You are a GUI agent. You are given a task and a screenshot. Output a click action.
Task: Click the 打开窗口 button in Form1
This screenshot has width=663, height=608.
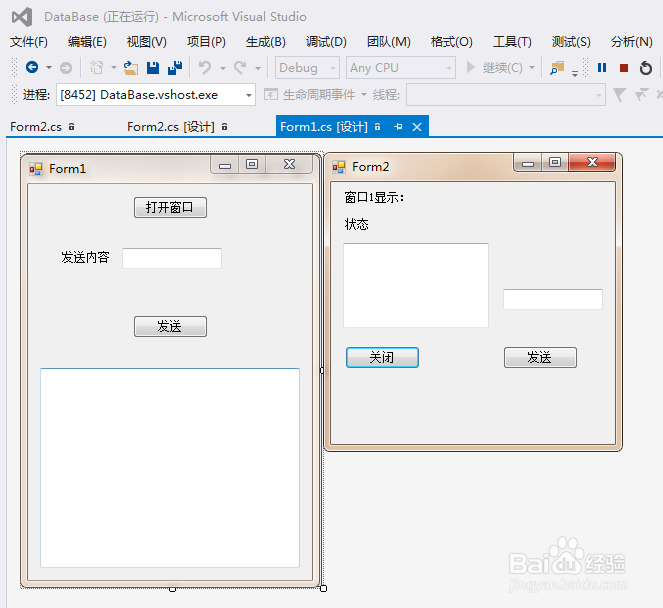pyautogui.click(x=170, y=208)
